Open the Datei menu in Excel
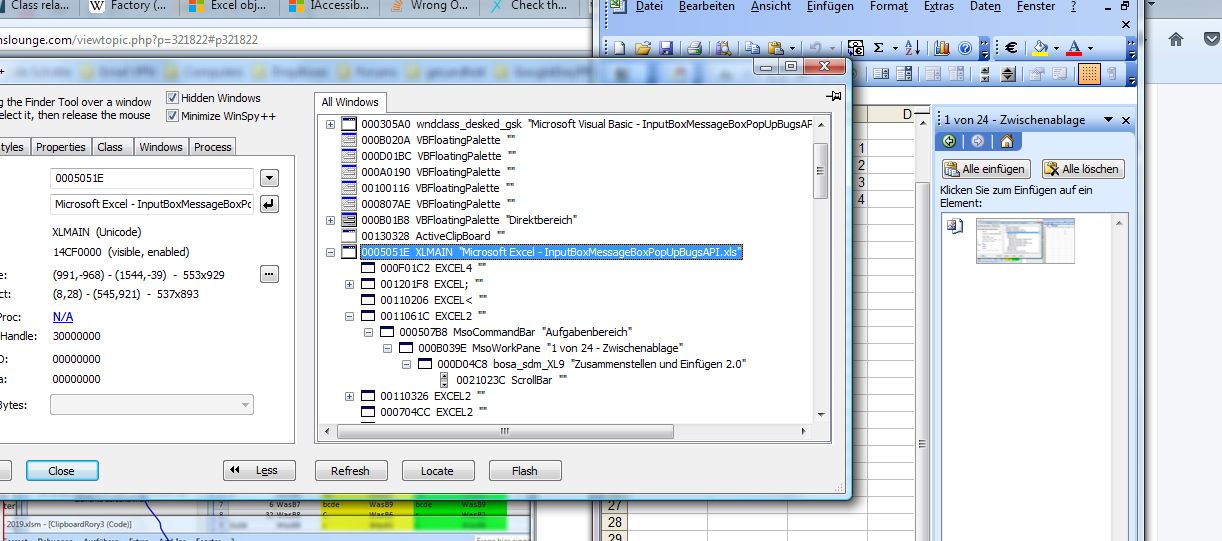This screenshot has width=1222, height=541. pos(649,6)
